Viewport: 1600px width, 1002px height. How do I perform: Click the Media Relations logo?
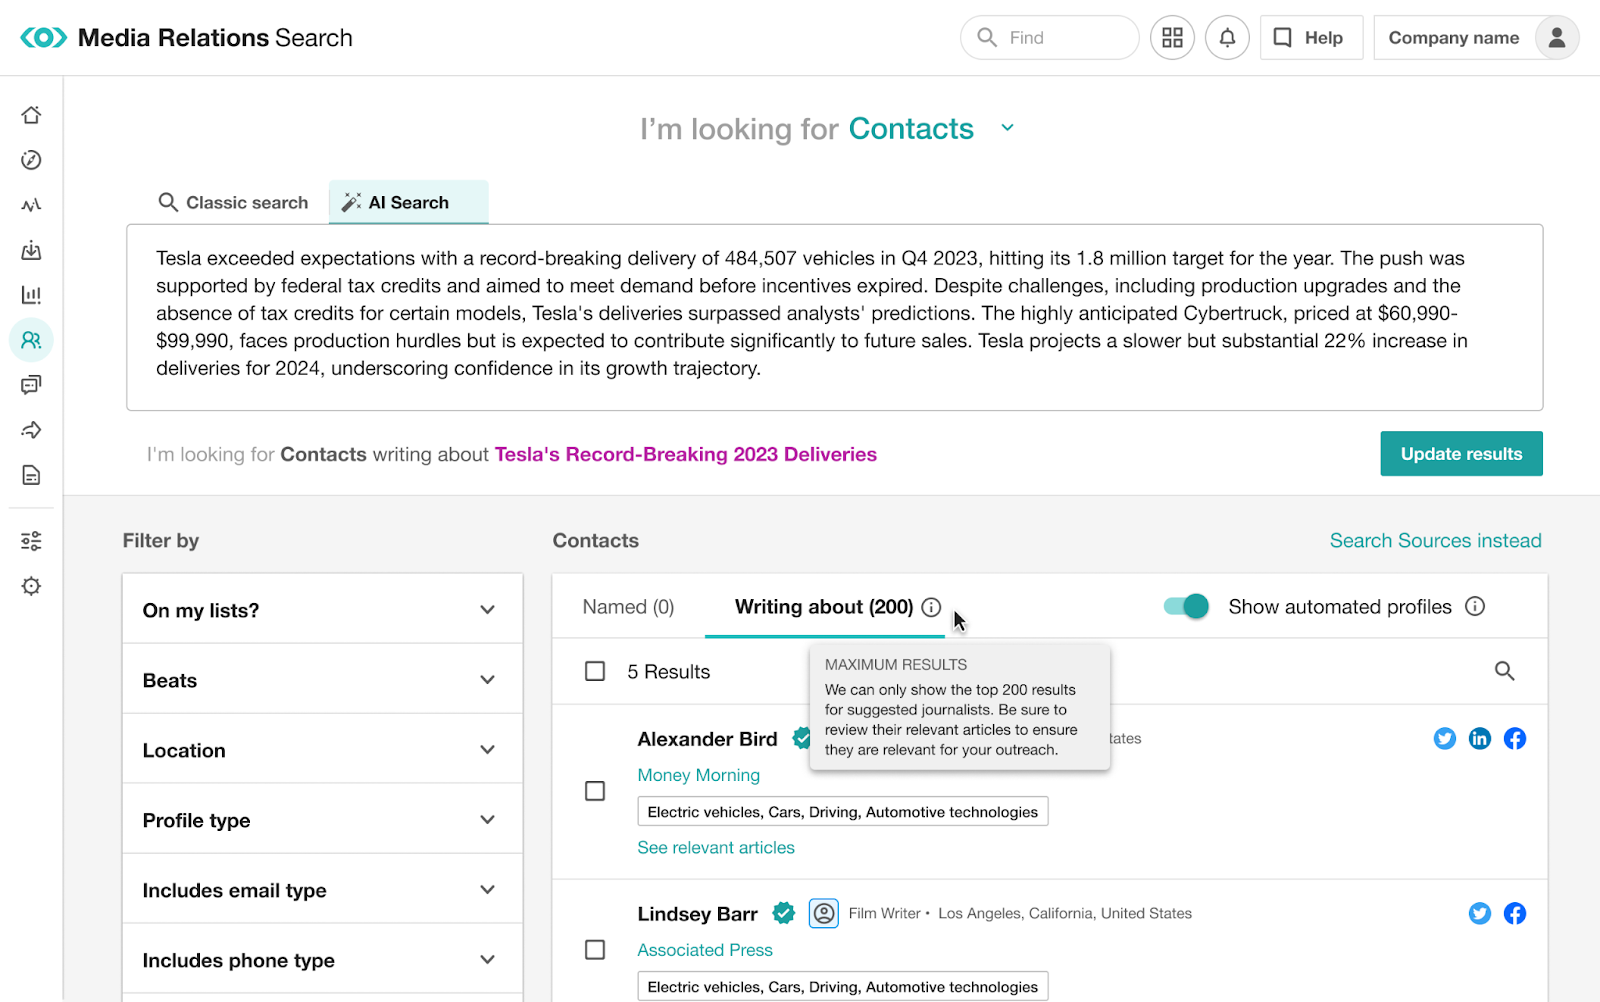click(44, 38)
